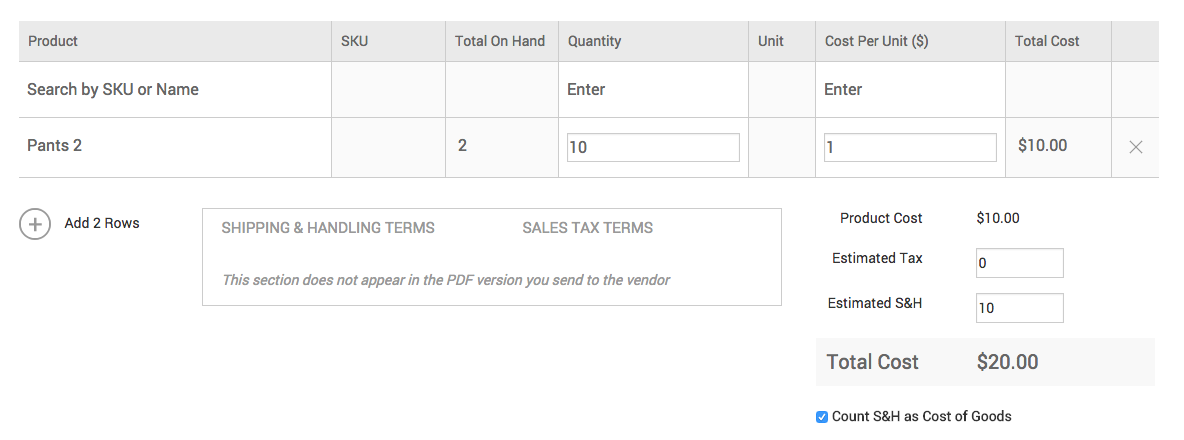The image size is (1184, 440).
Task: Click the Search by SKU or Name field
Action: pos(175,90)
